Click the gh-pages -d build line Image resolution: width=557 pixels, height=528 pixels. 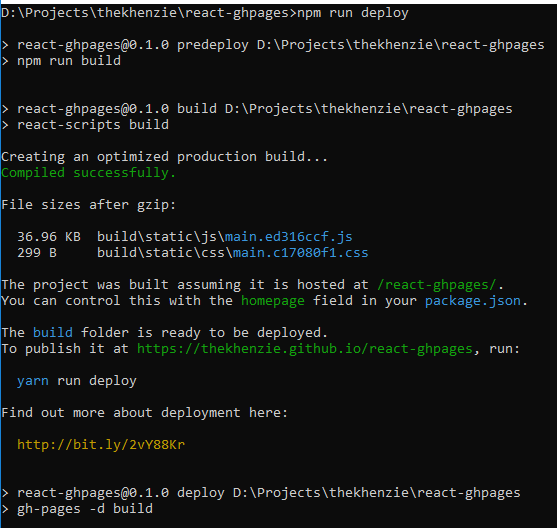coord(85,509)
